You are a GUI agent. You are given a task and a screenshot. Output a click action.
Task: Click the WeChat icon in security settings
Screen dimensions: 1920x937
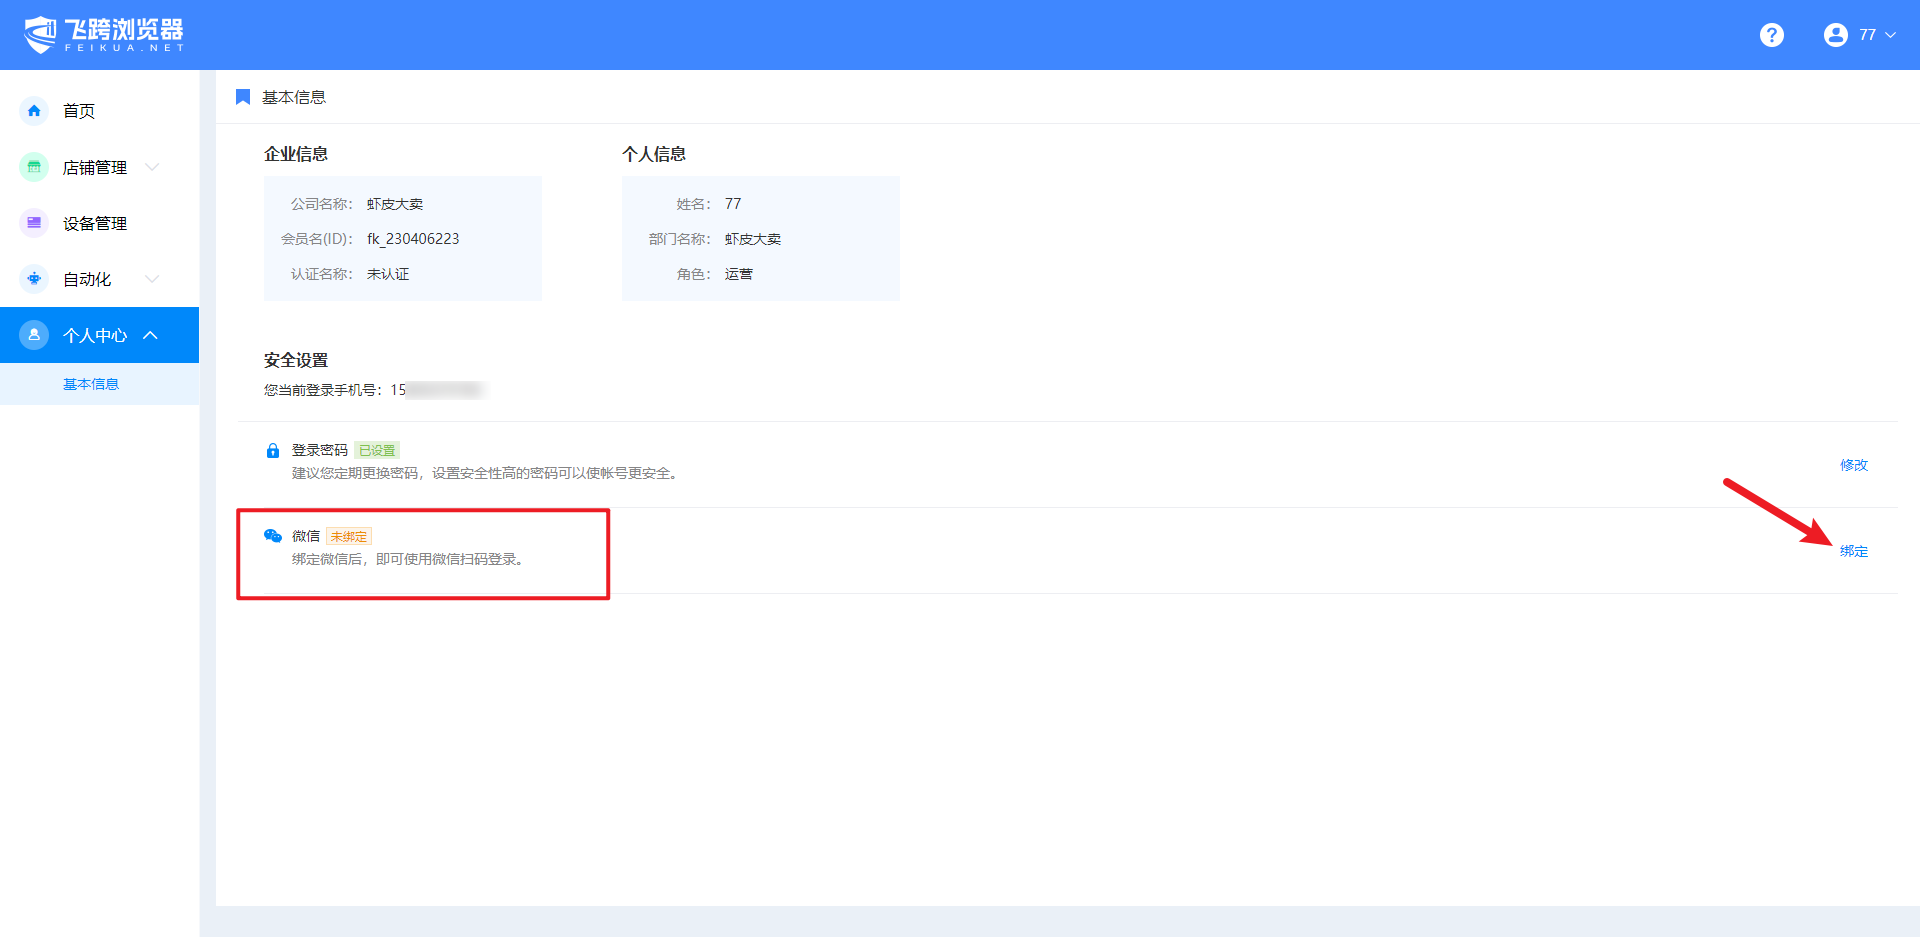coord(272,536)
